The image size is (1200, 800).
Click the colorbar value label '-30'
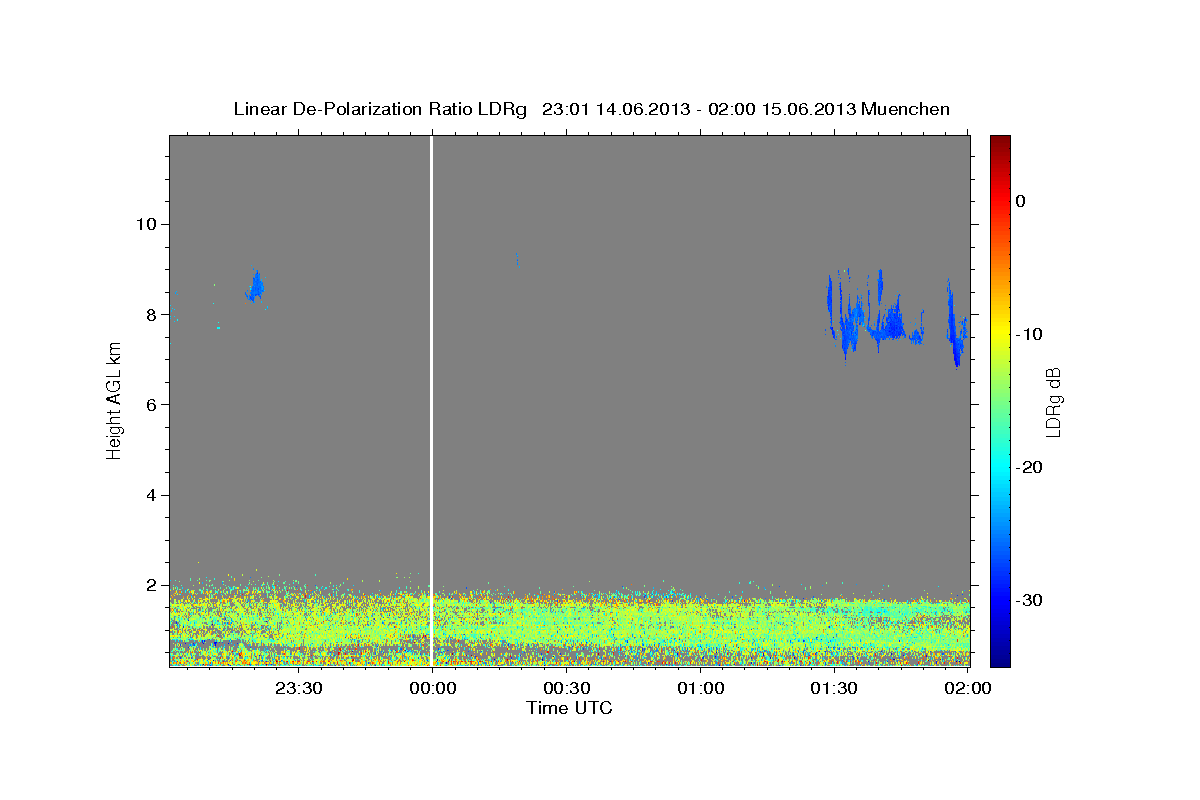click(1029, 600)
